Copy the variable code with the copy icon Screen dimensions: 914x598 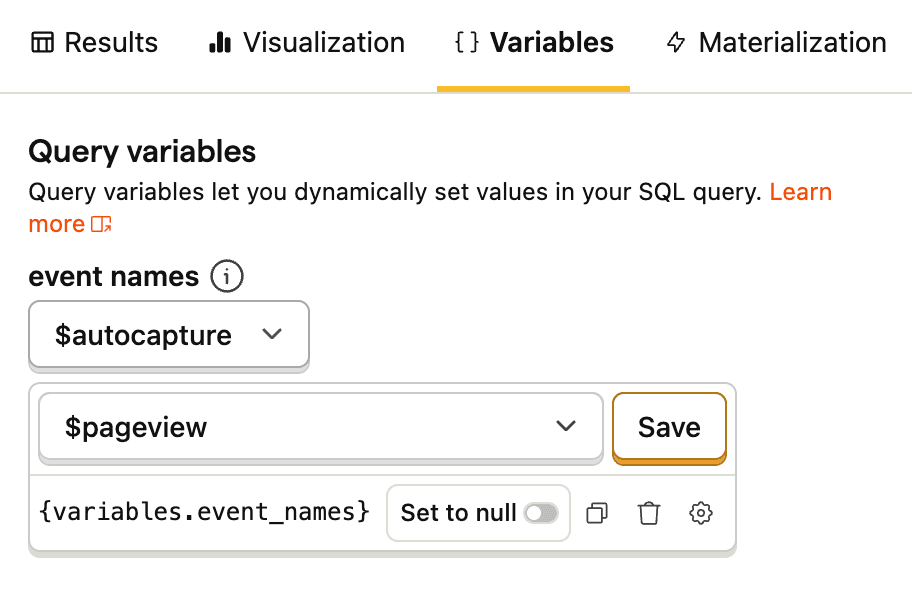(x=597, y=513)
